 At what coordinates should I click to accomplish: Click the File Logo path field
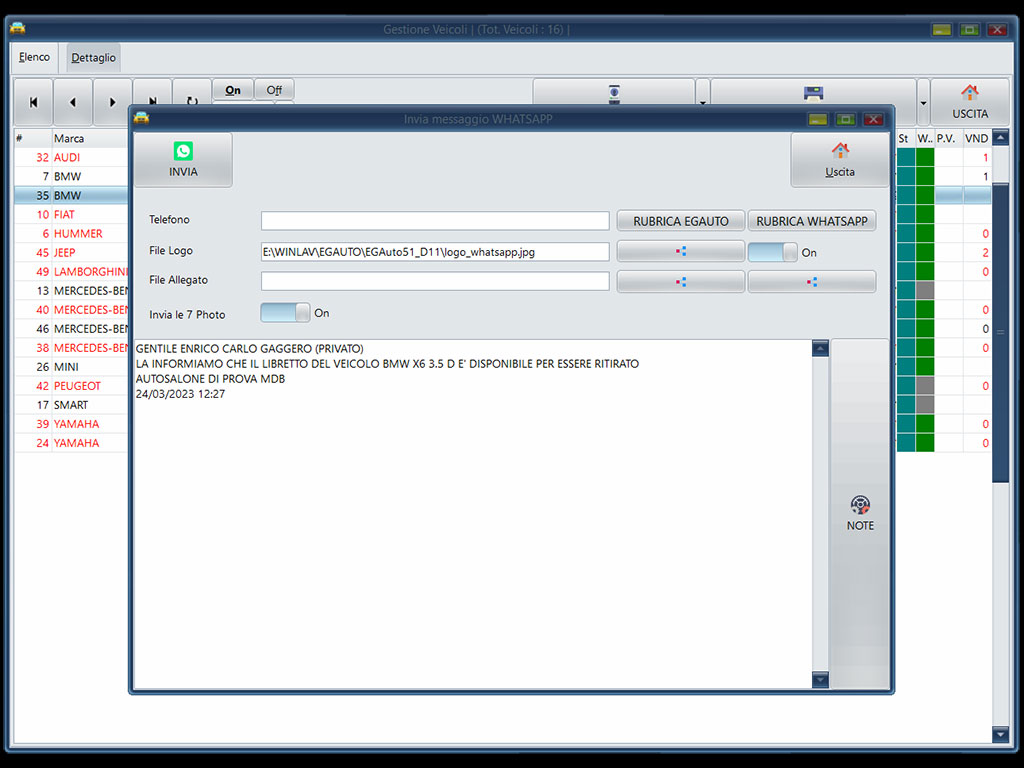coord(435,251)
